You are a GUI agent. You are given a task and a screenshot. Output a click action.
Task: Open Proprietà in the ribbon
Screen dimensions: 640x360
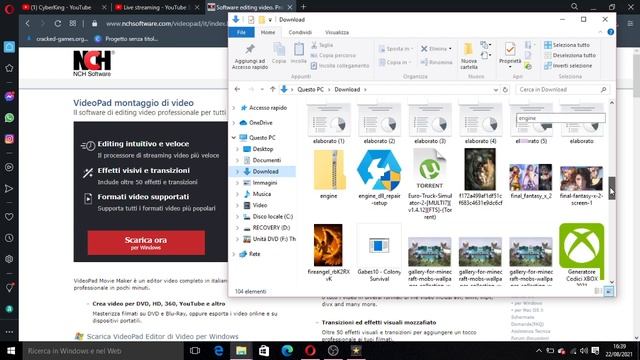510,54
